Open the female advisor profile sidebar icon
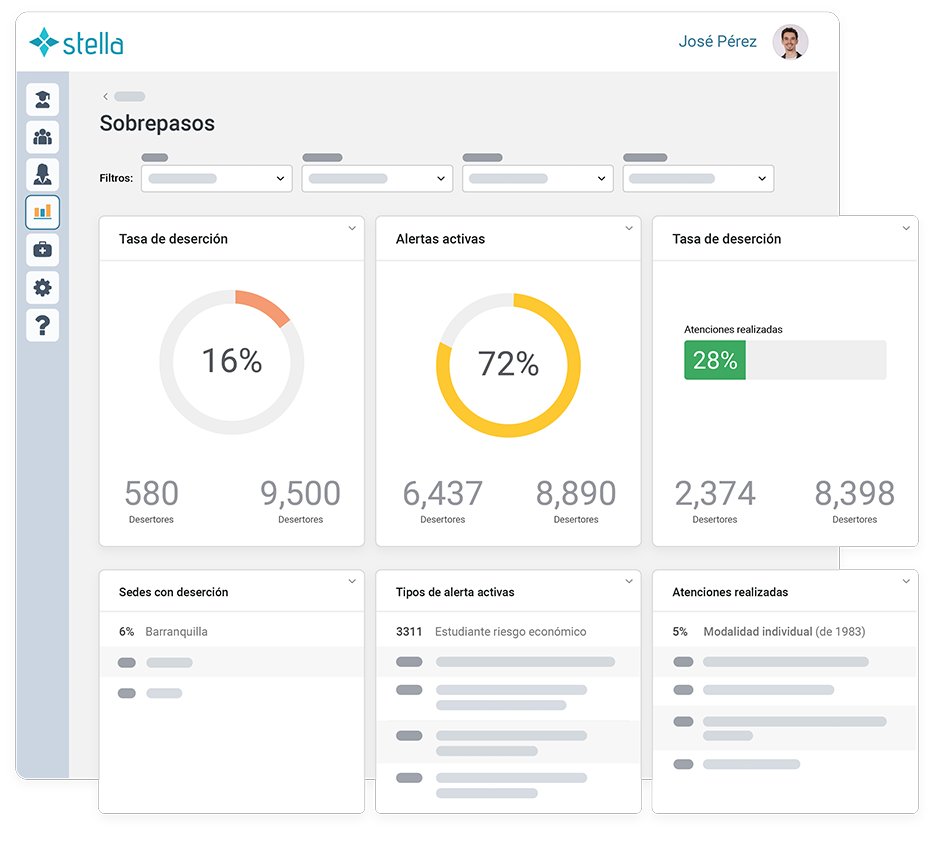This screenshot has height=850, width=934. (x=42, y=175)
